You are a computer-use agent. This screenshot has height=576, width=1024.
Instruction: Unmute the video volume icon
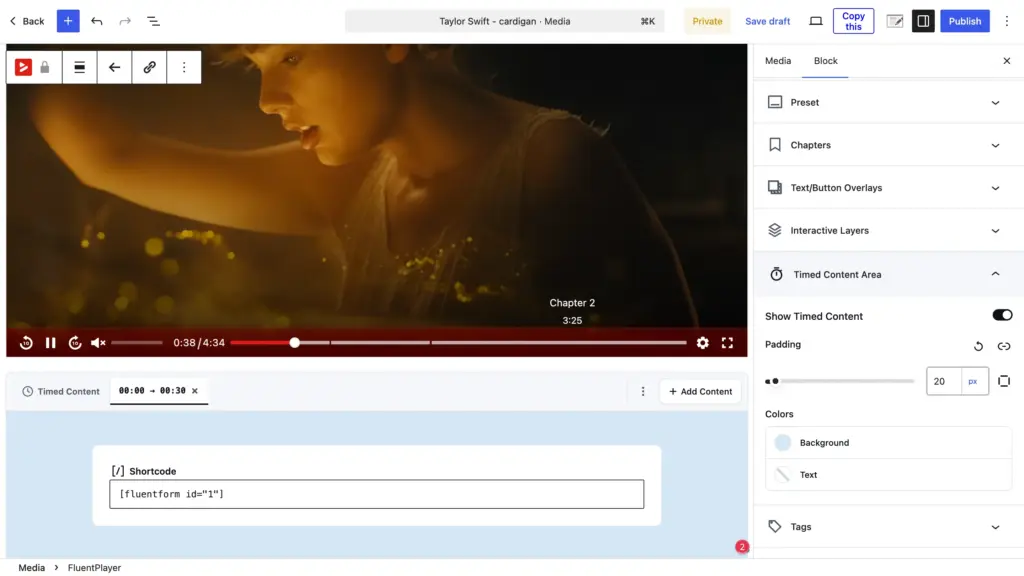98,343
